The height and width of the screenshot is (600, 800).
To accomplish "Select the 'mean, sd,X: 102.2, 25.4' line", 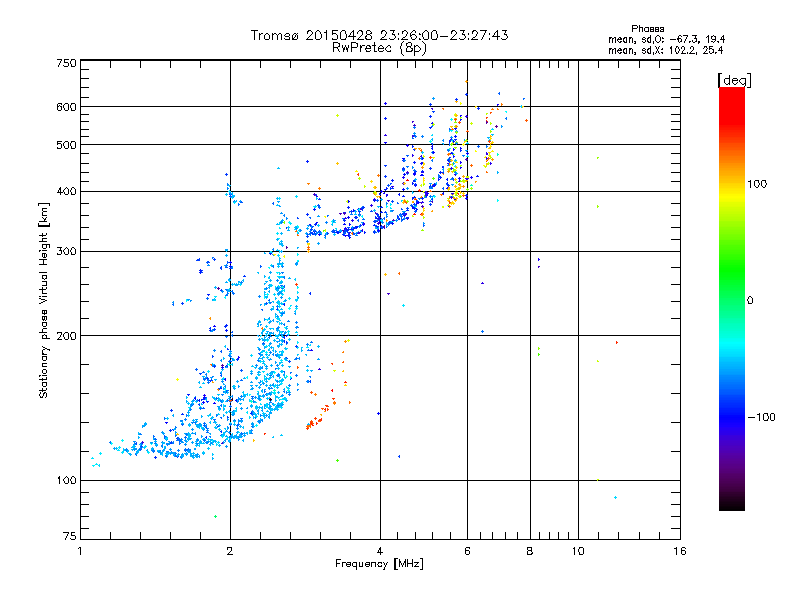I will tap(665, 50).
